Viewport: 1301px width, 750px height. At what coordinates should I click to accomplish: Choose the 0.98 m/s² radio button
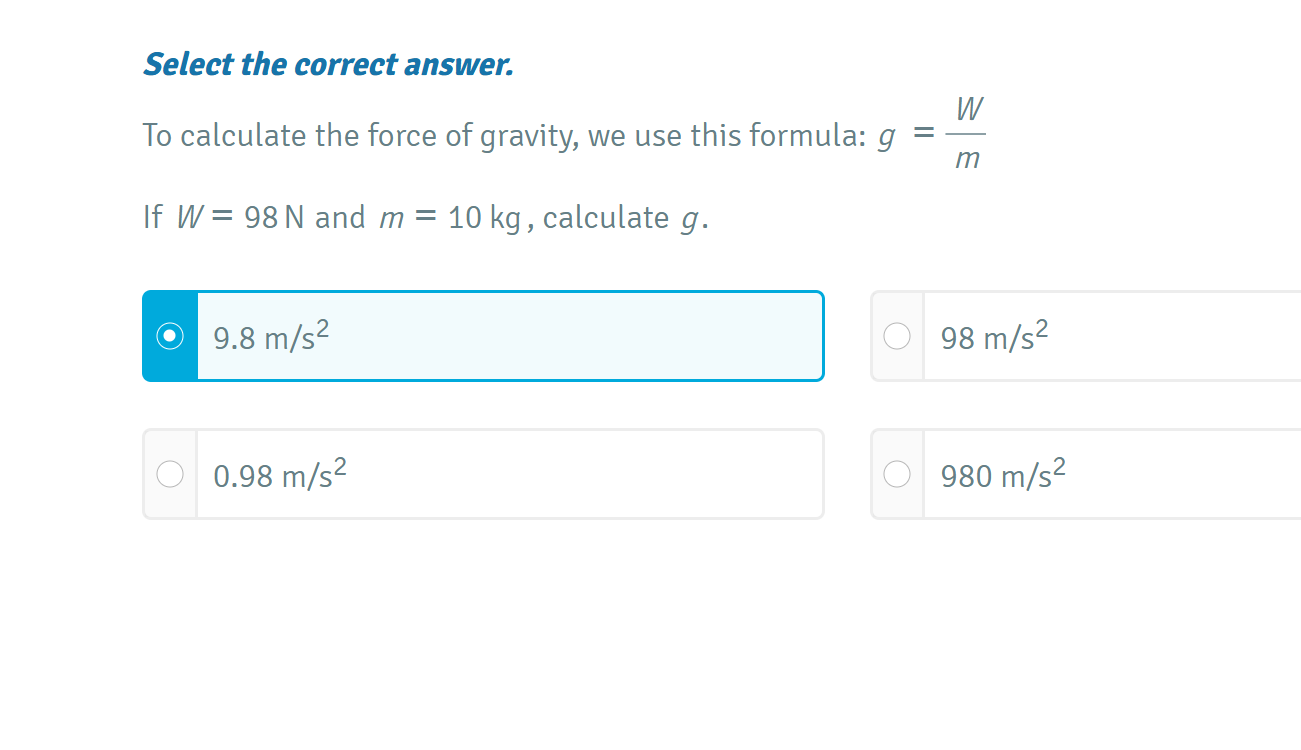pyautogui.click(x=170, y=474)
